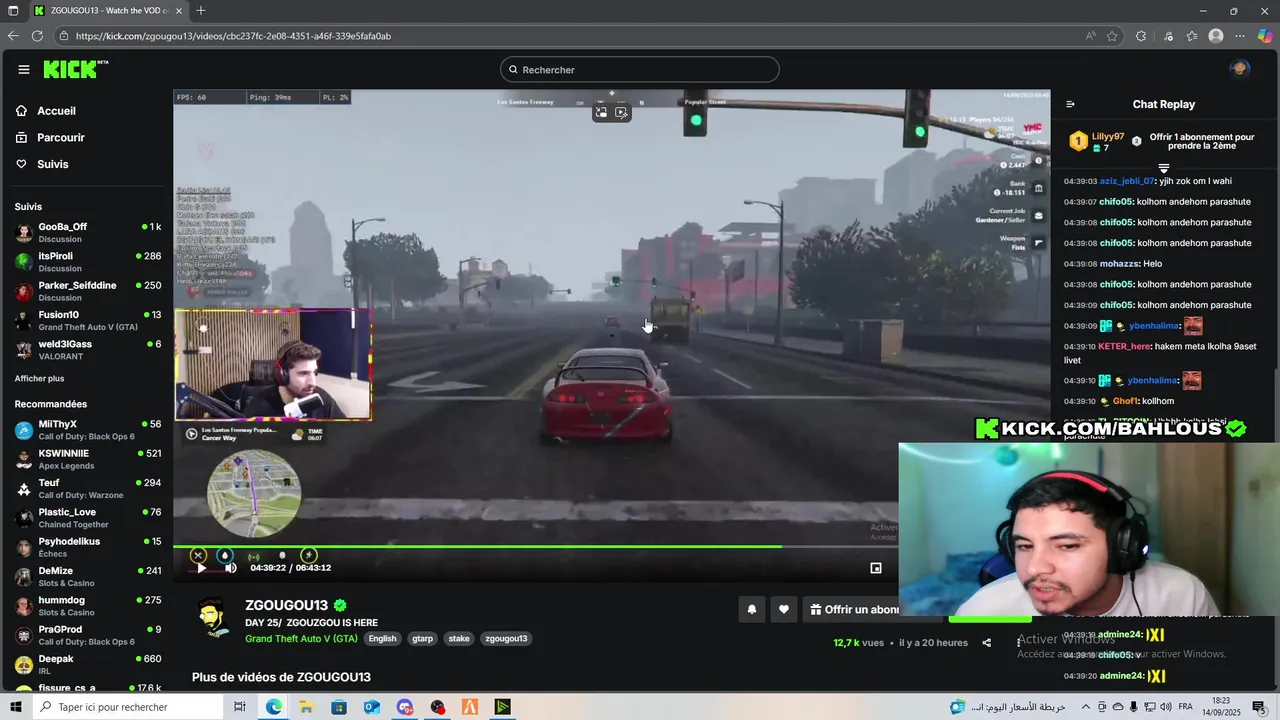Open Microsoft Edge from taskbar

273,707
